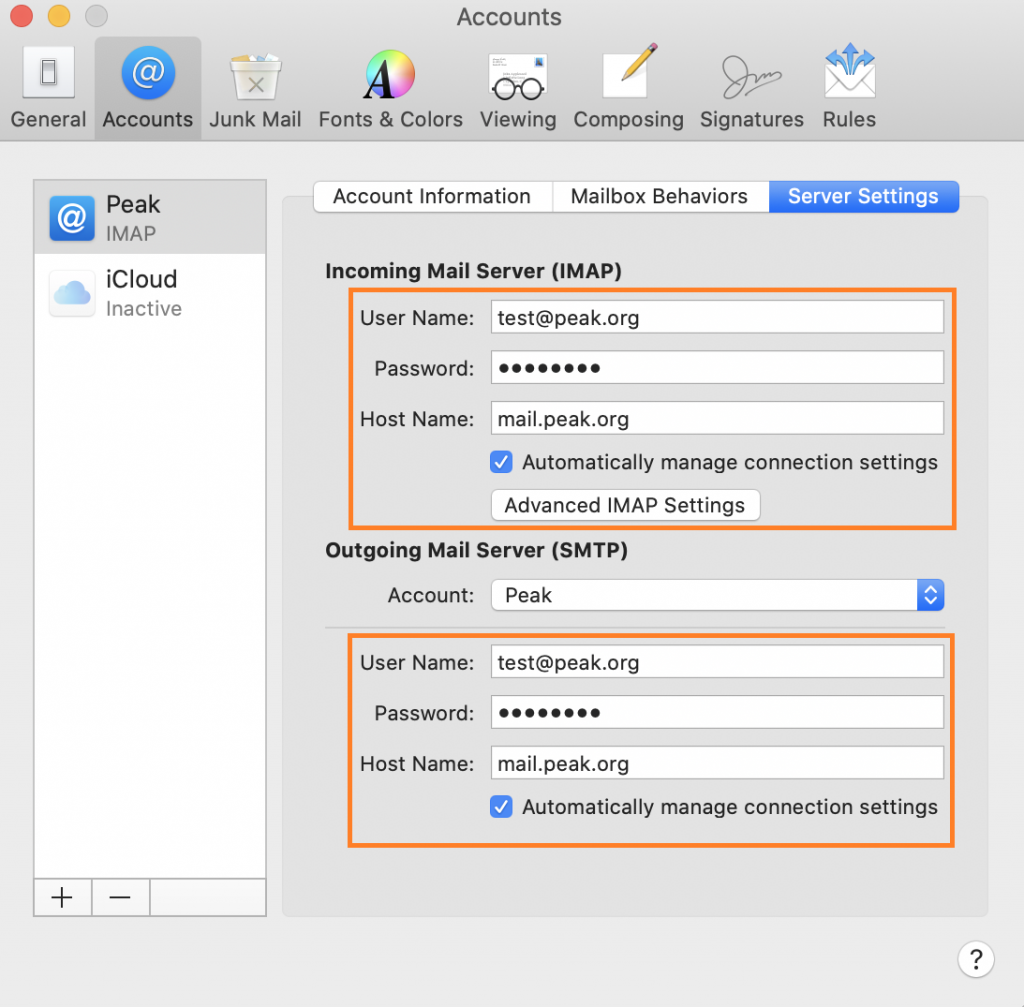Expand the outgoing Account dropdown showing Peak
Screen dimensions: 1024x1007
[717, 595]
